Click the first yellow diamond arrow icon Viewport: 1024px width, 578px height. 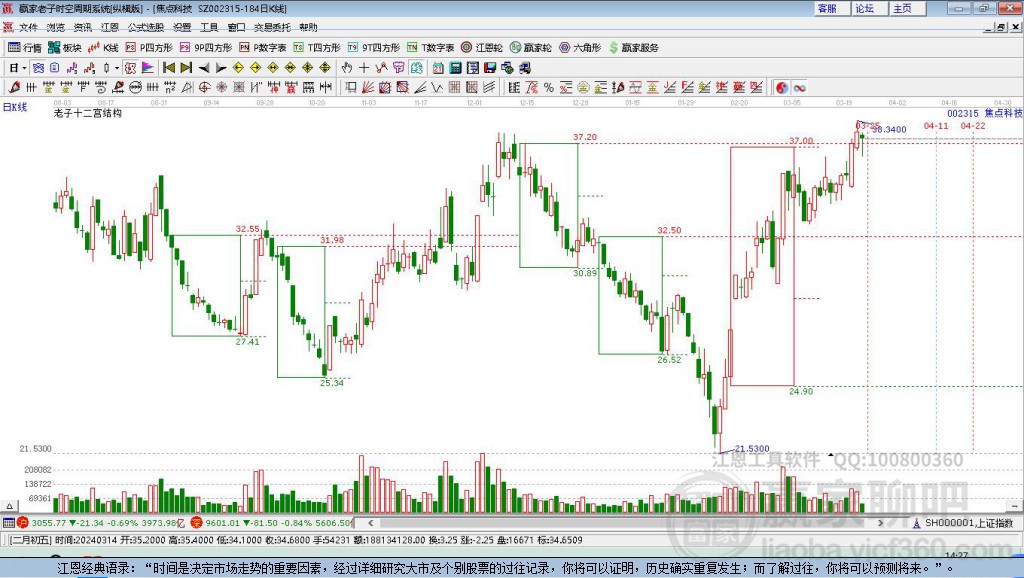[x=238, y=67]
